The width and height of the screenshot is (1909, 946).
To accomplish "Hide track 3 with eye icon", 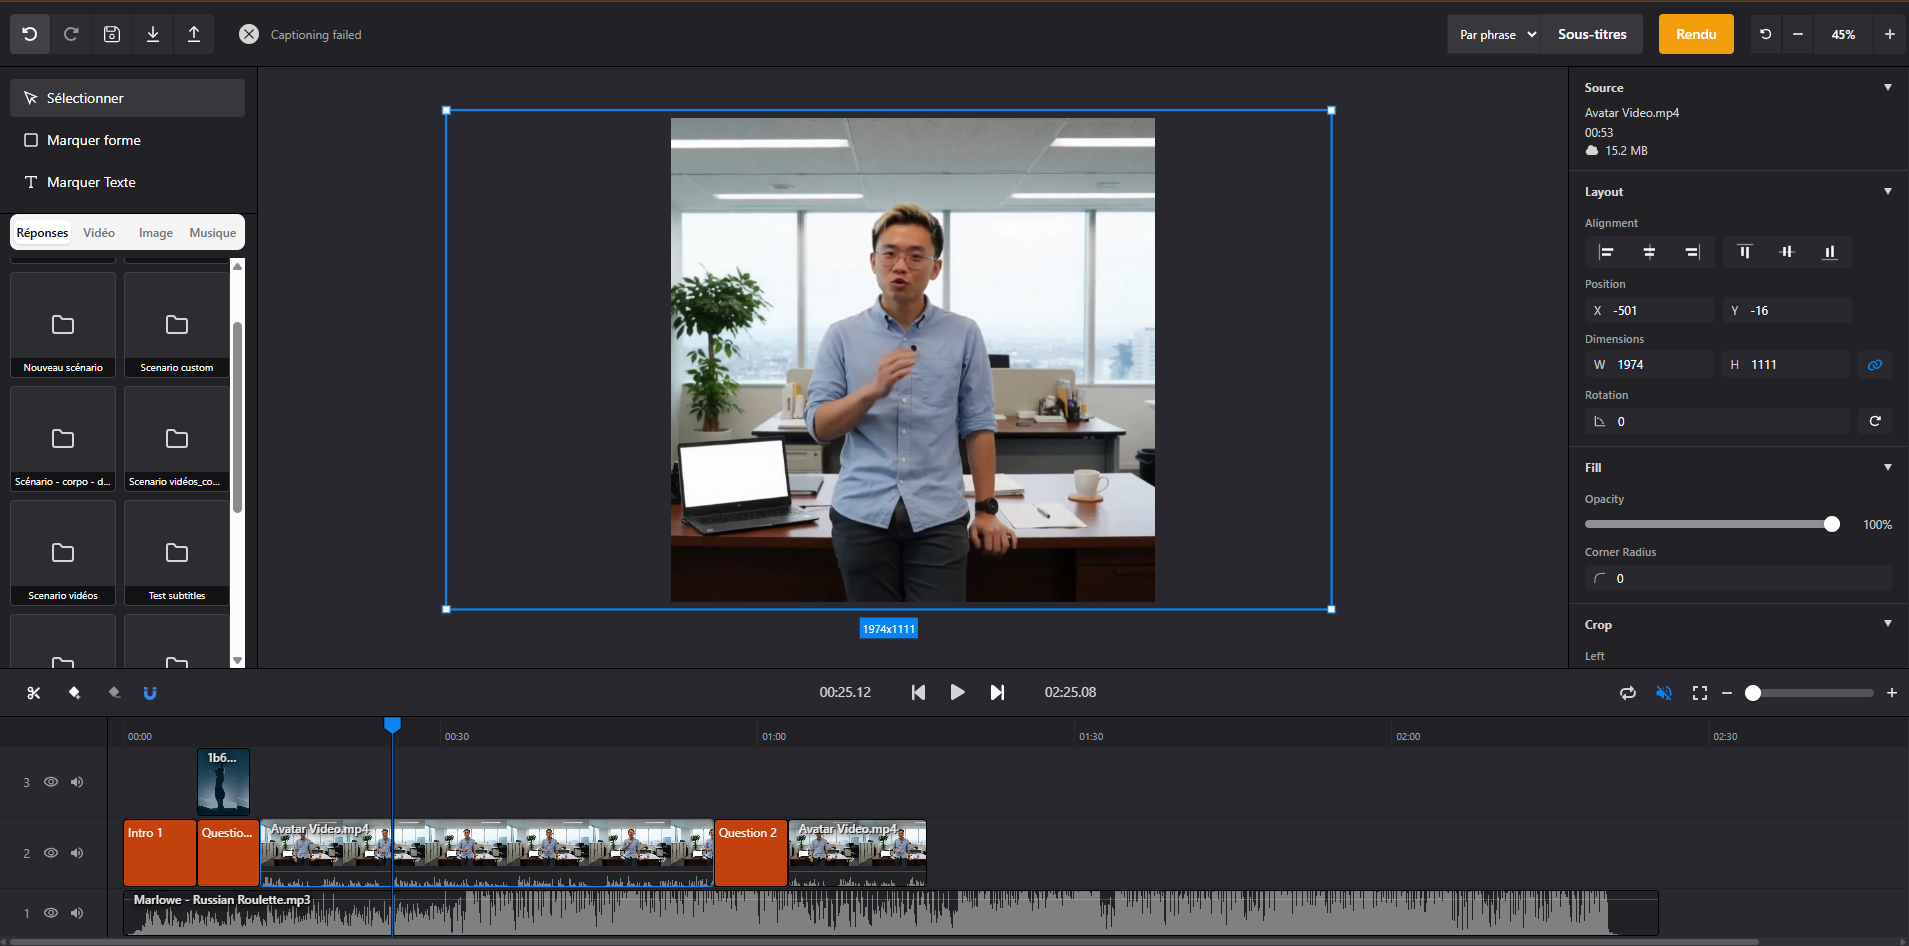I will point(51,782).
